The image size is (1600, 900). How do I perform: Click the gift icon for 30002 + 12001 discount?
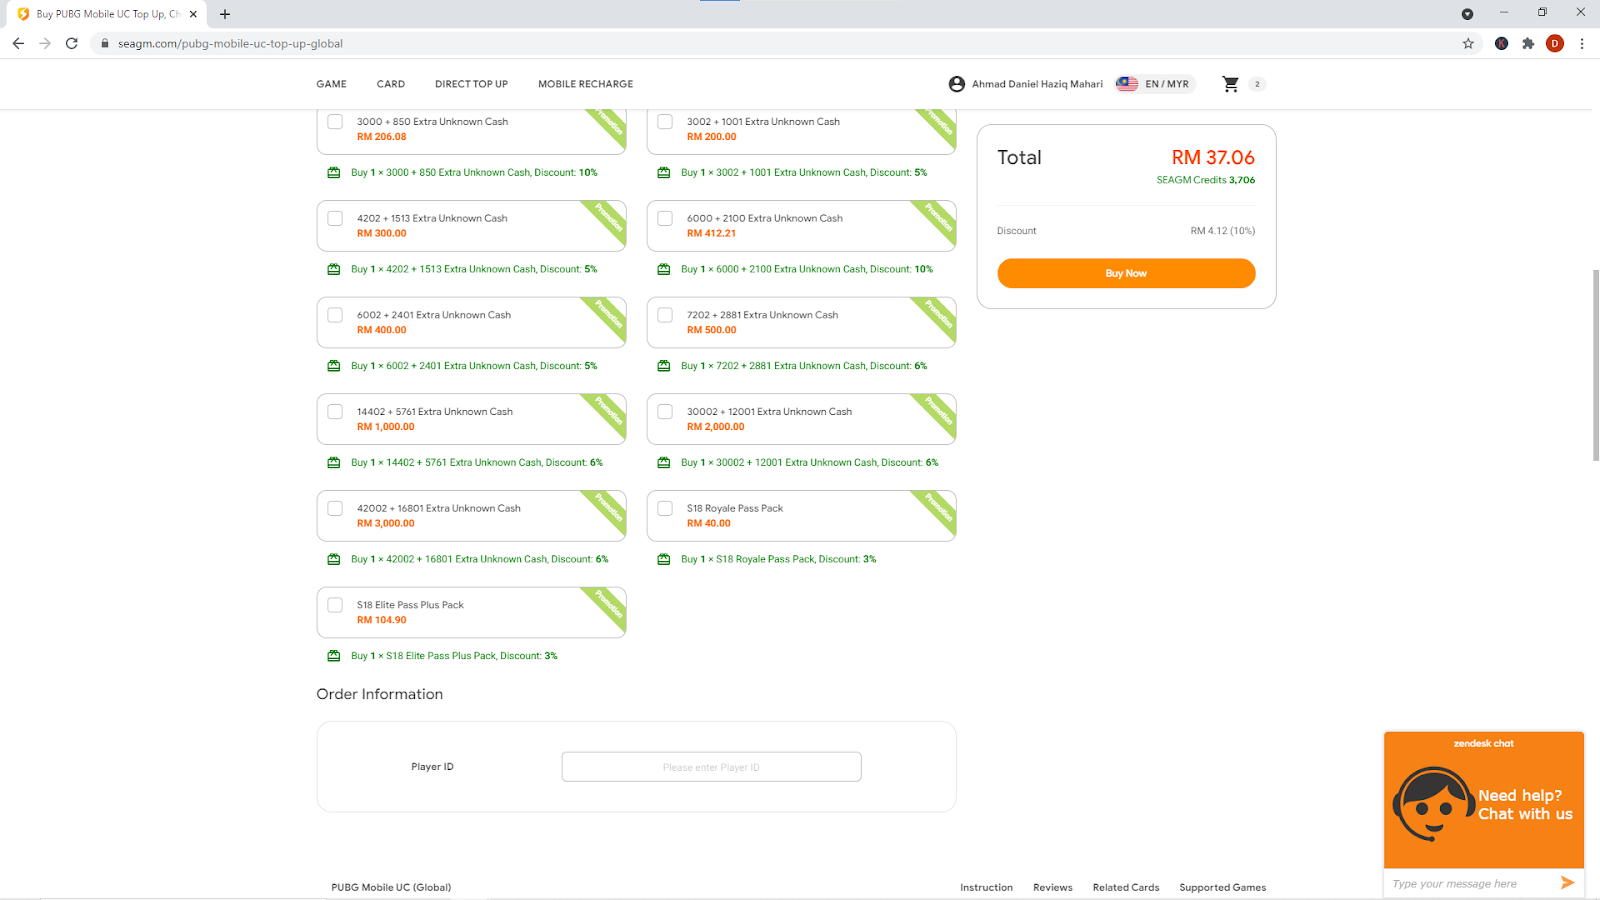[664, 462]
